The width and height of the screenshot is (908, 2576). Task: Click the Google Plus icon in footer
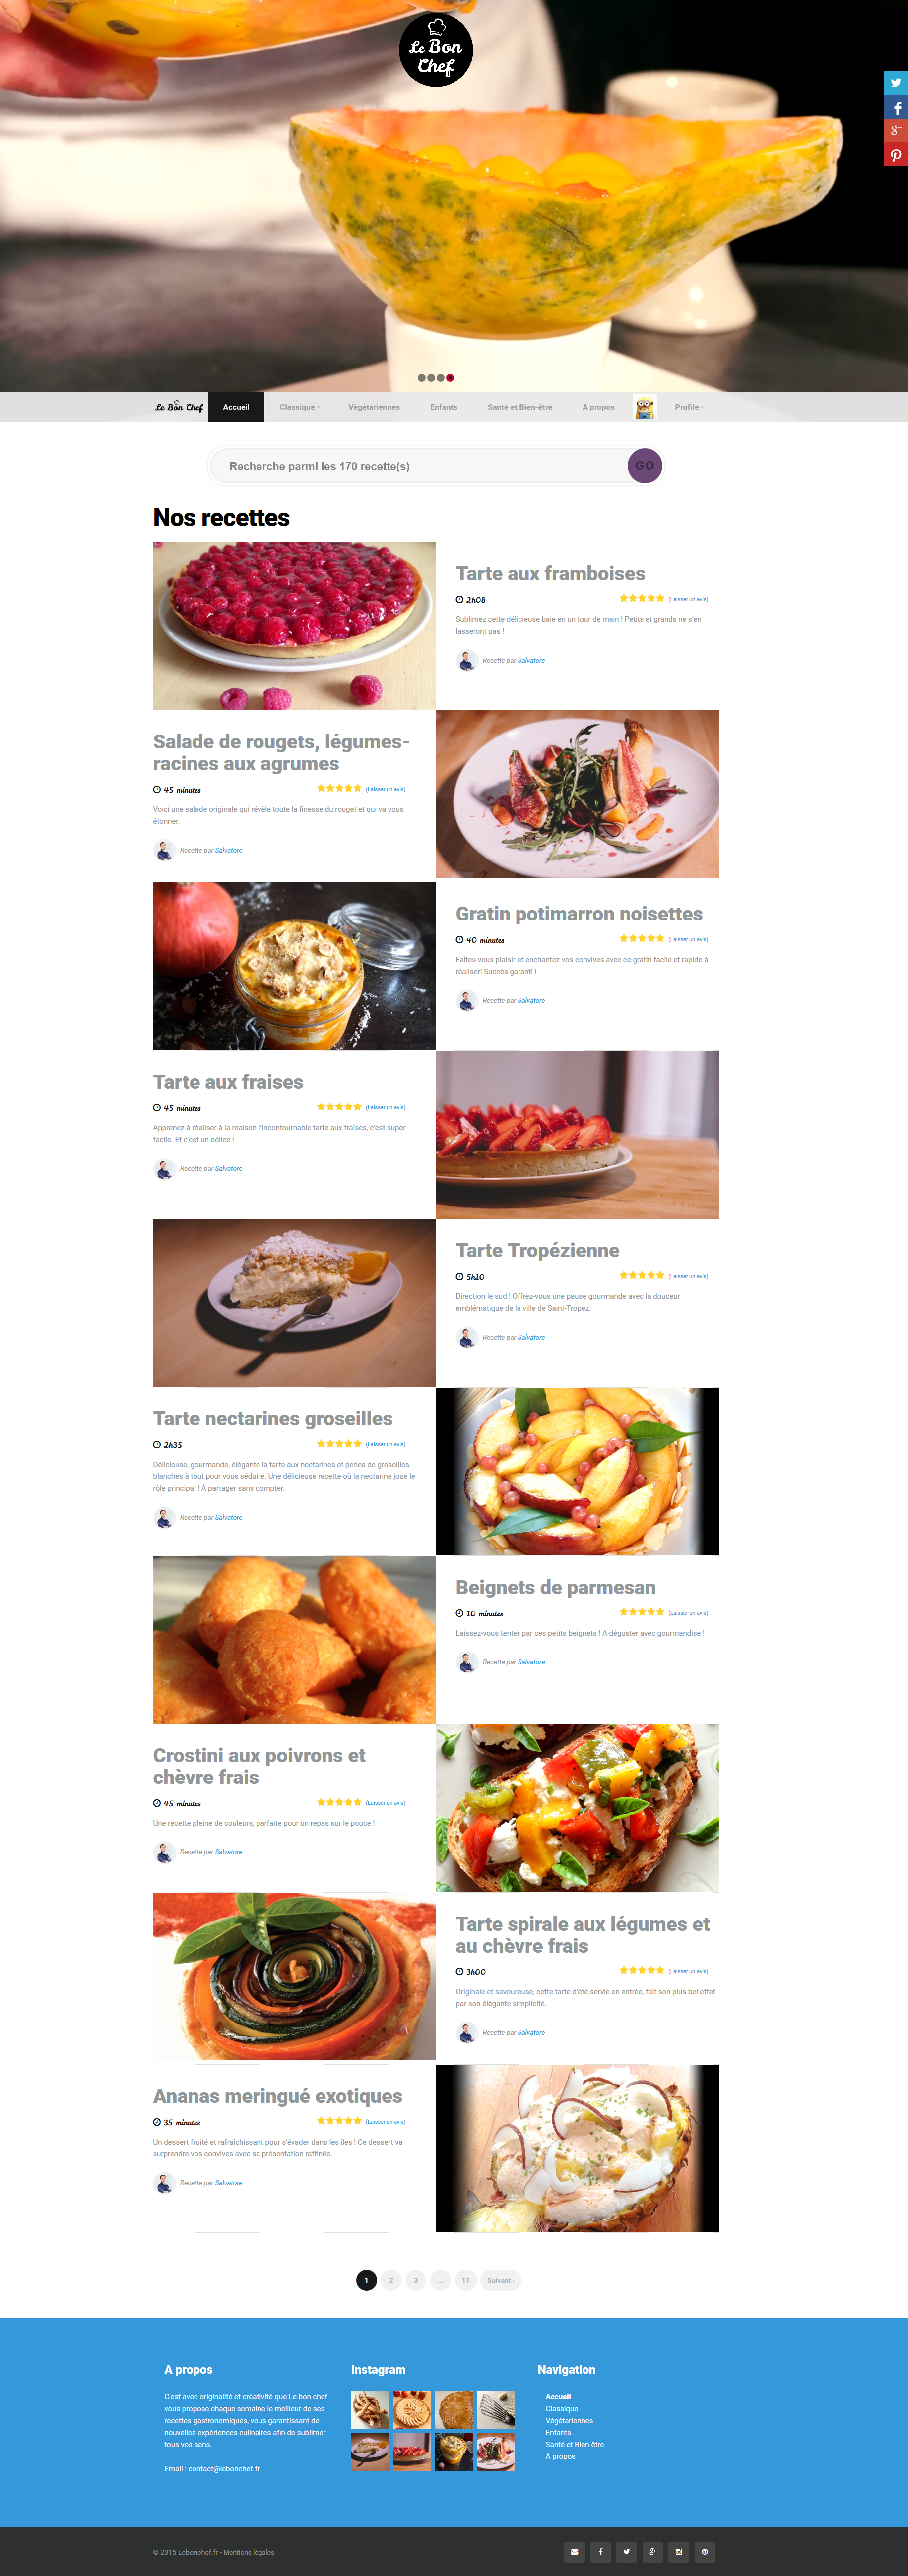(x=652, y=2551)
